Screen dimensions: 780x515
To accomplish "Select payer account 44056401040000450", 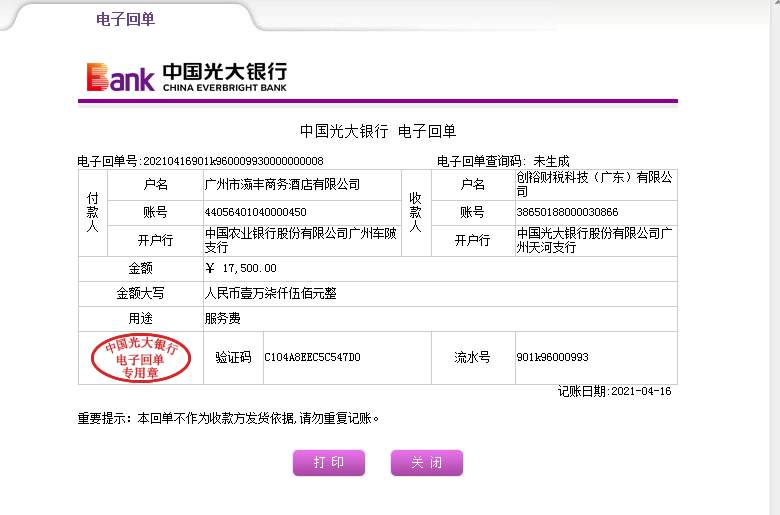I will (256, 212).
